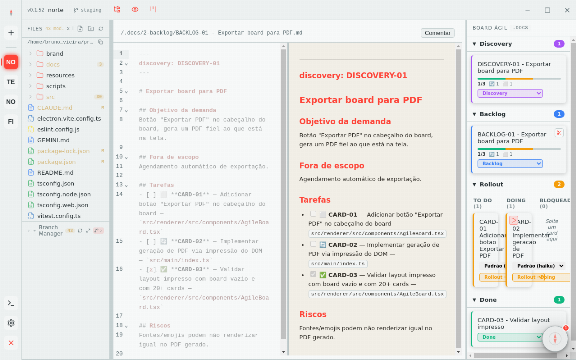Screen dimensions: 576x360
Task: Click the first red icon after staging
Action: click(x=117, y=10)
